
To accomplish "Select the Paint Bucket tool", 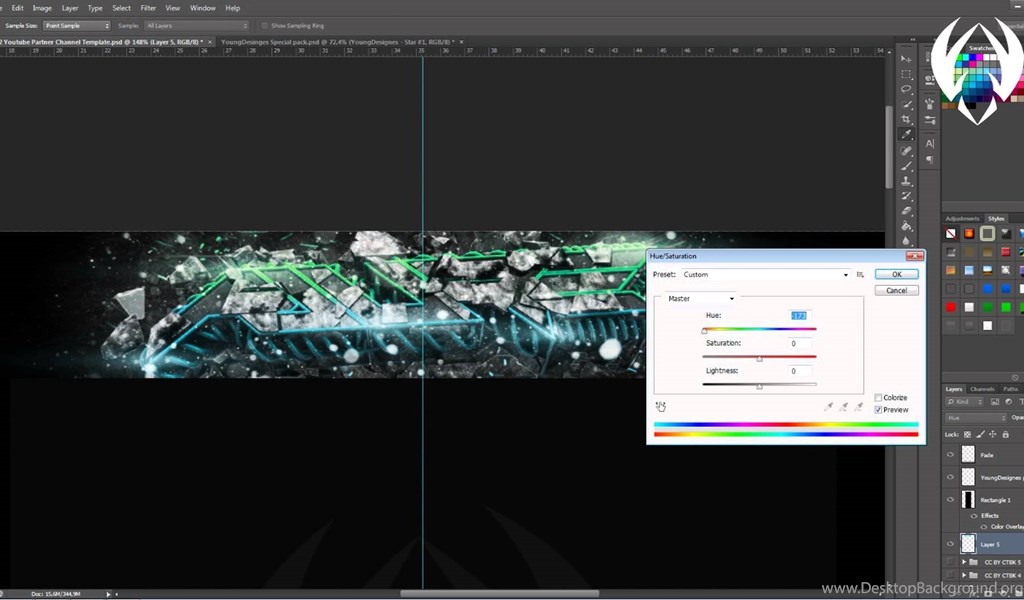I will (906, 226).
